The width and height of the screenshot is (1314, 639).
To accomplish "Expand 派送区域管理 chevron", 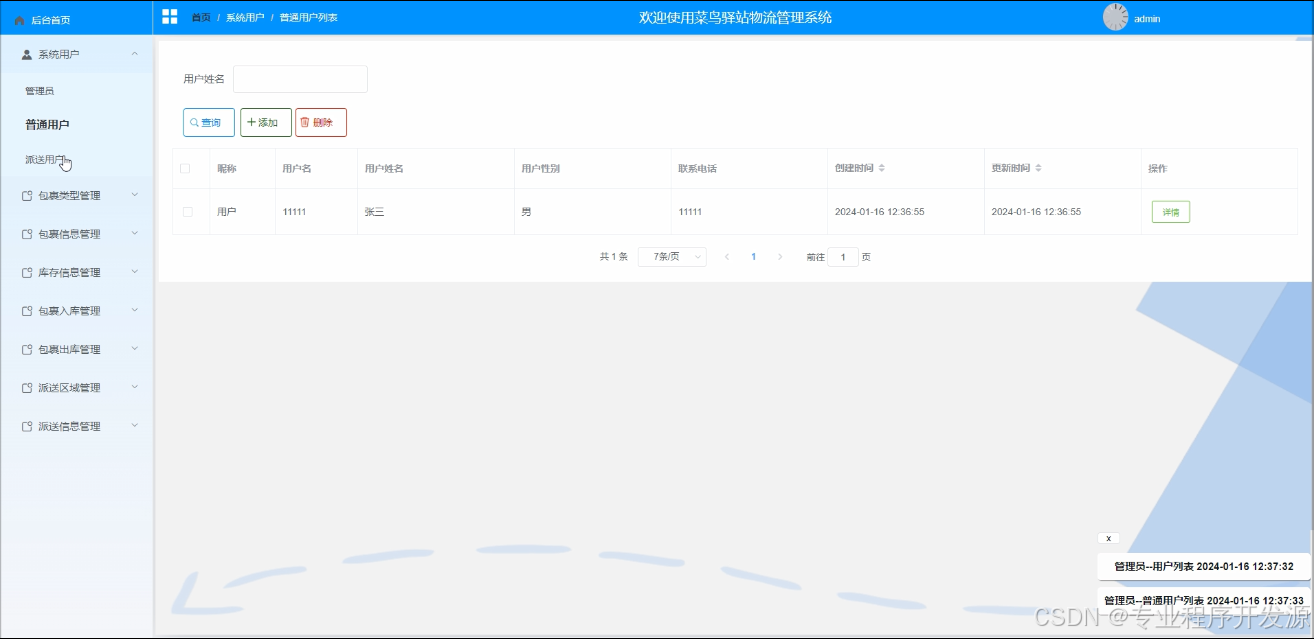I will coord(135,387).
